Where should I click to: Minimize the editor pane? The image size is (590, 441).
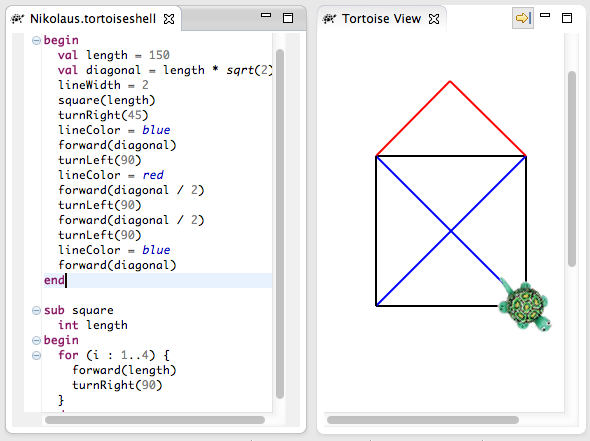point(266,15)
